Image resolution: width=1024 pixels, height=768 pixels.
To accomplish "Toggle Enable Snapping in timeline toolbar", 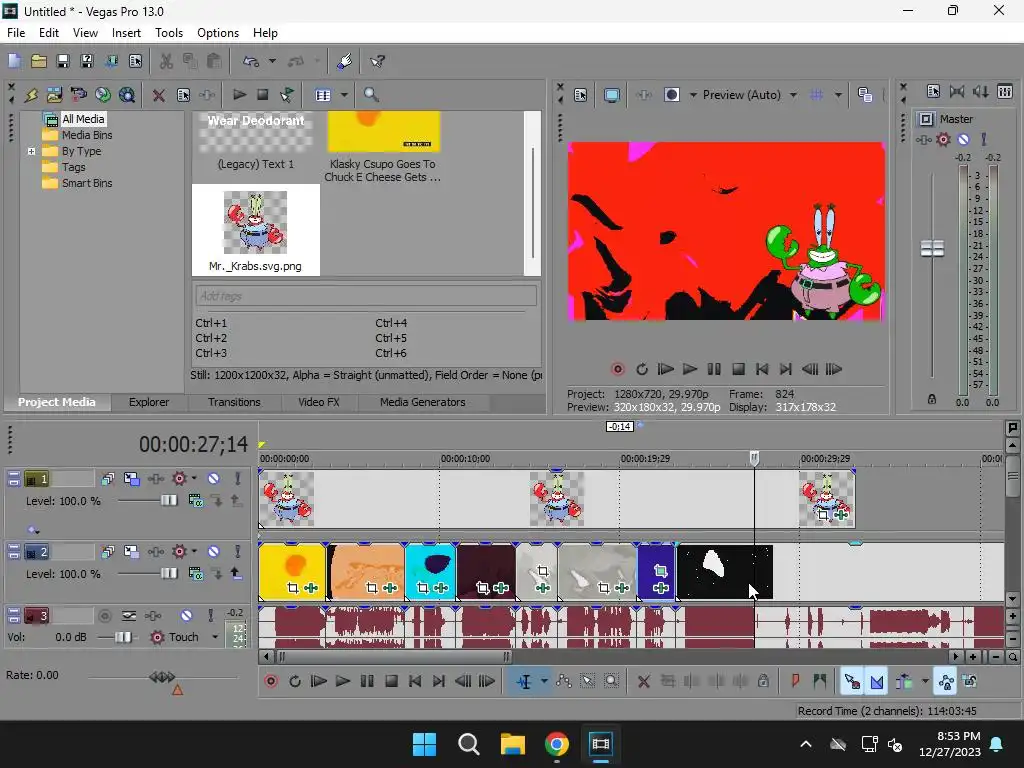I will point(852,682).
